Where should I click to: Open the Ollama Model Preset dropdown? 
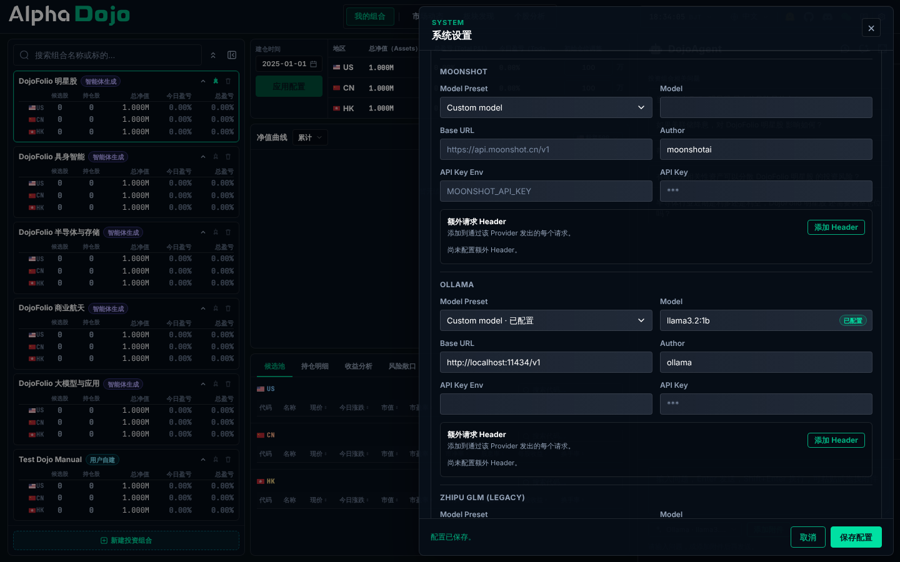point(546,320)
